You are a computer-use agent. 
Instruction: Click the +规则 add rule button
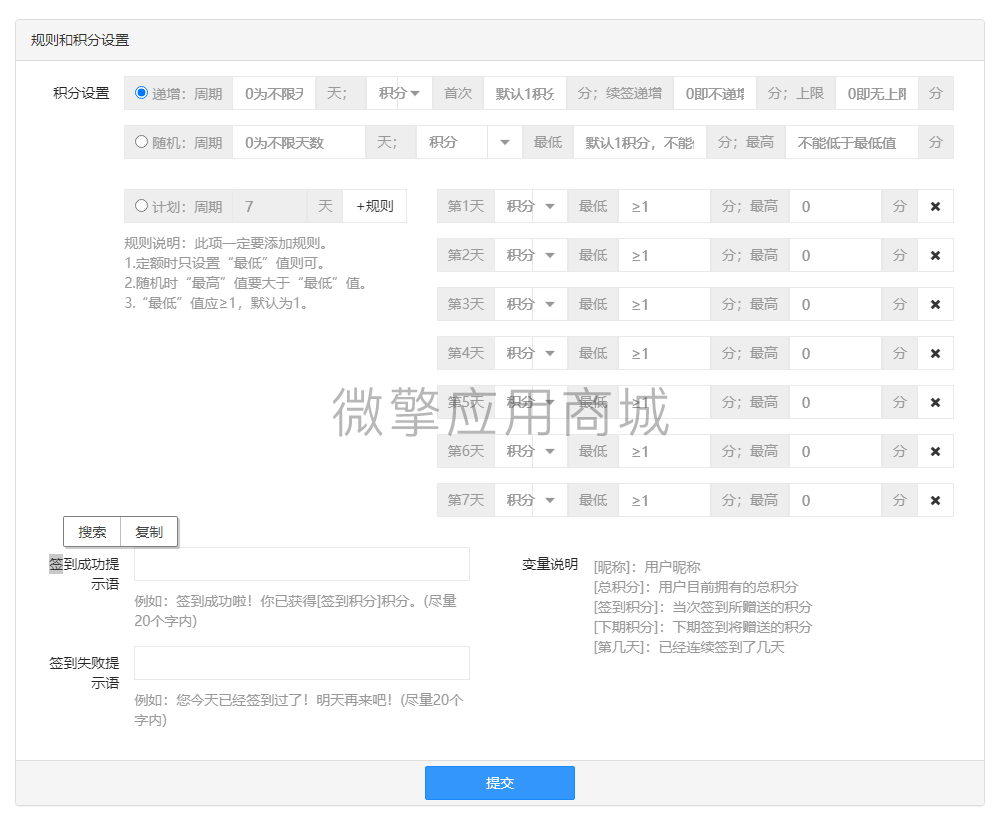point(374,207)
